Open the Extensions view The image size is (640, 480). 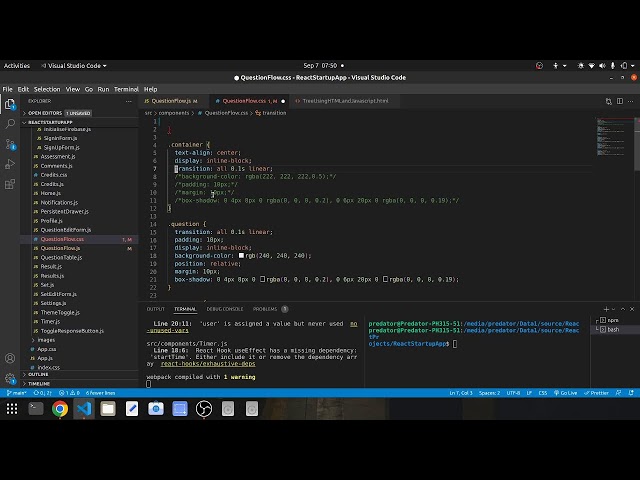(10, 184)
